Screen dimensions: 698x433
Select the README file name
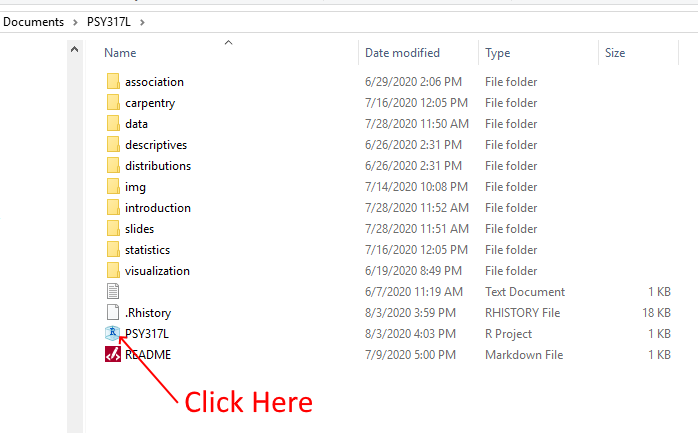pos(148,355)
